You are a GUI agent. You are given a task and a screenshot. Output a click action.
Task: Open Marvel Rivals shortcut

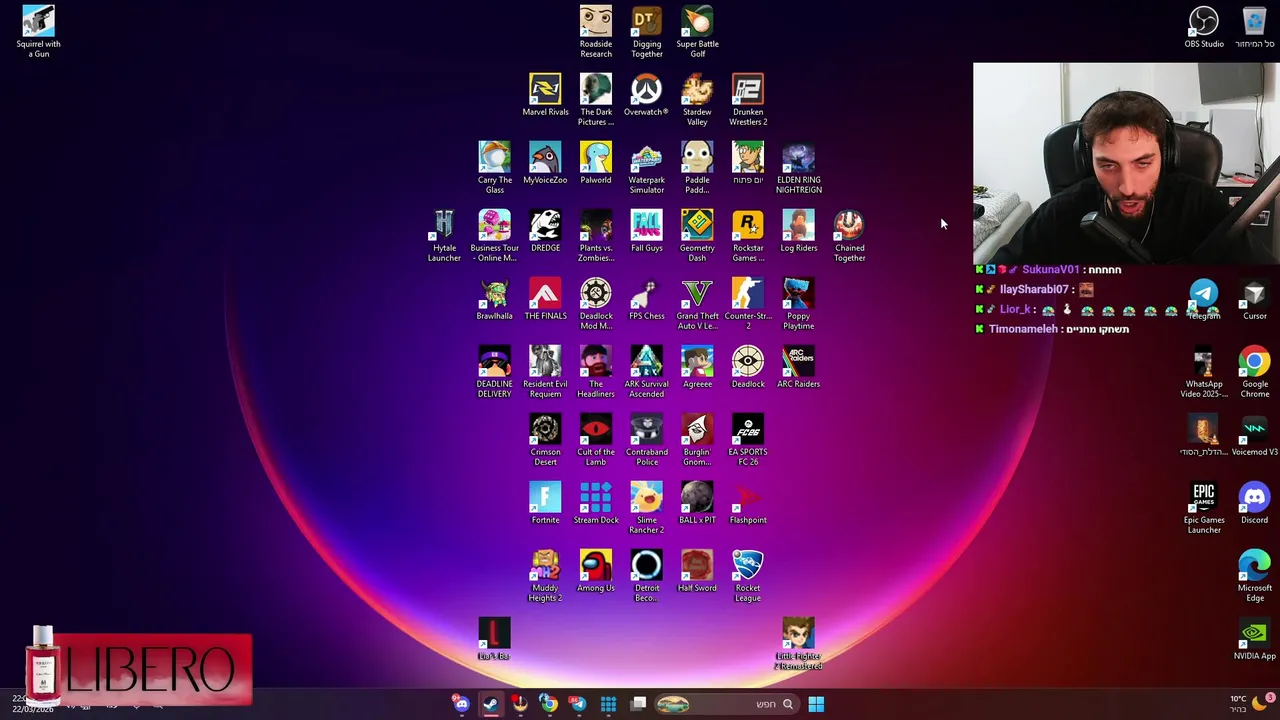(545, 95)
